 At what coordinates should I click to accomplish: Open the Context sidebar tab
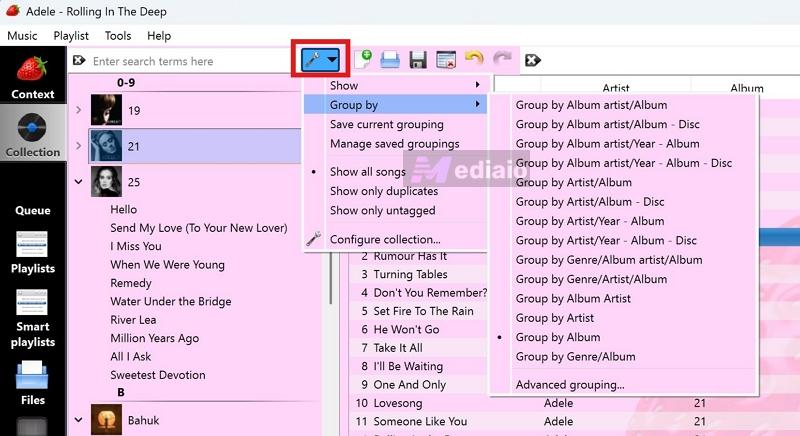(x=33, y=76)
